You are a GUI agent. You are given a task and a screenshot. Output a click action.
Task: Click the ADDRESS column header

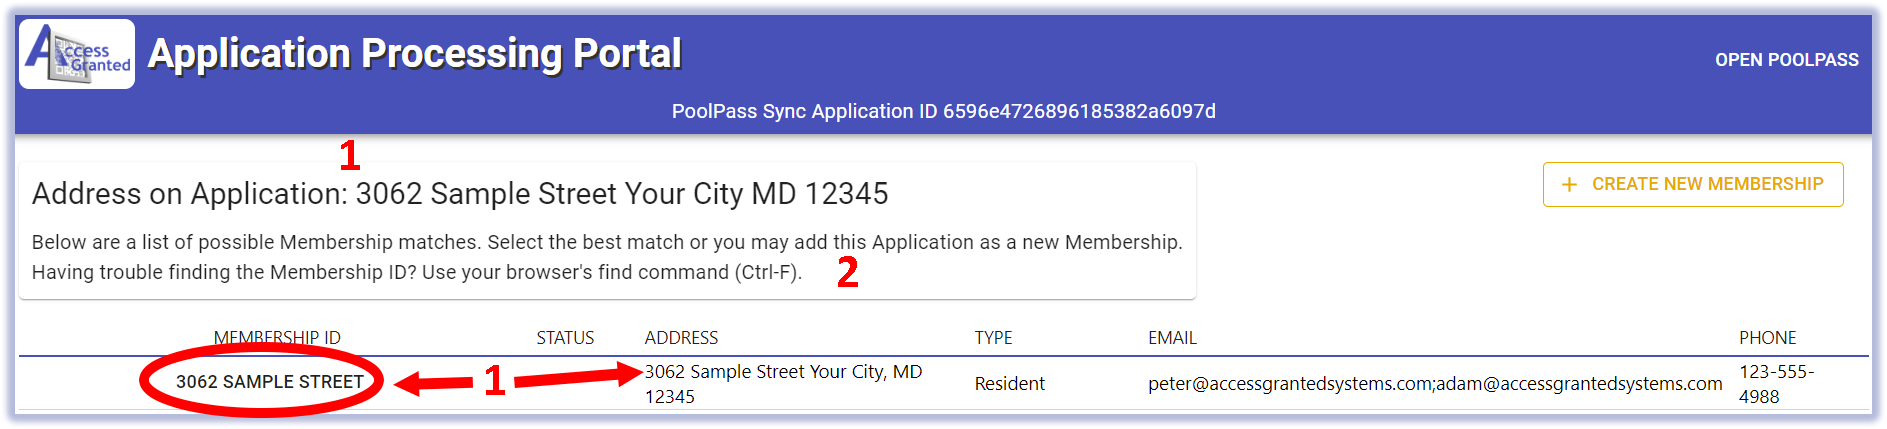(x=681, y=338)
